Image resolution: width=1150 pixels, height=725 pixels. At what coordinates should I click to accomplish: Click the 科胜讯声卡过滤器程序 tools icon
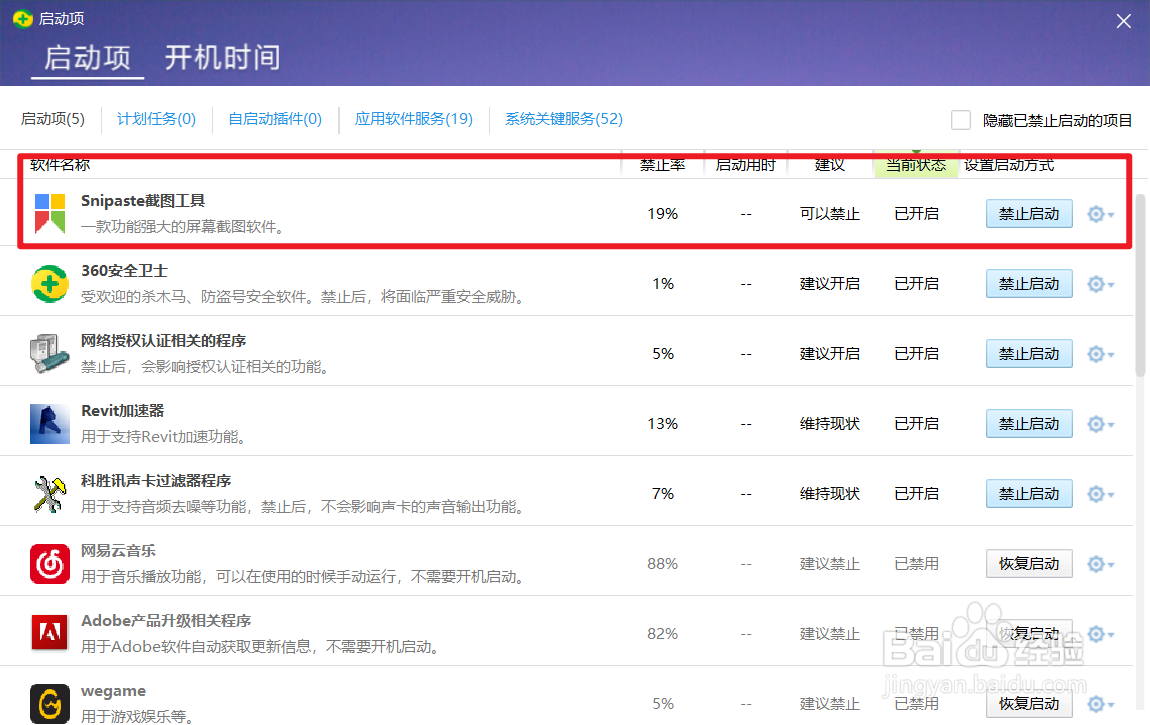pyautogui.click(x=50, y=493)
